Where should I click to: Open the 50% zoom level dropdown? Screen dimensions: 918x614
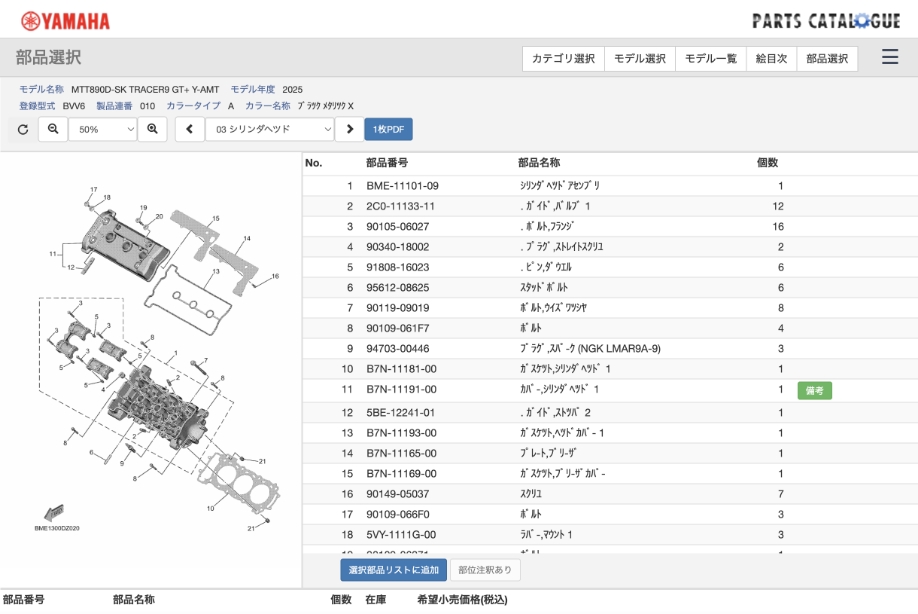[x=103, y=129]
